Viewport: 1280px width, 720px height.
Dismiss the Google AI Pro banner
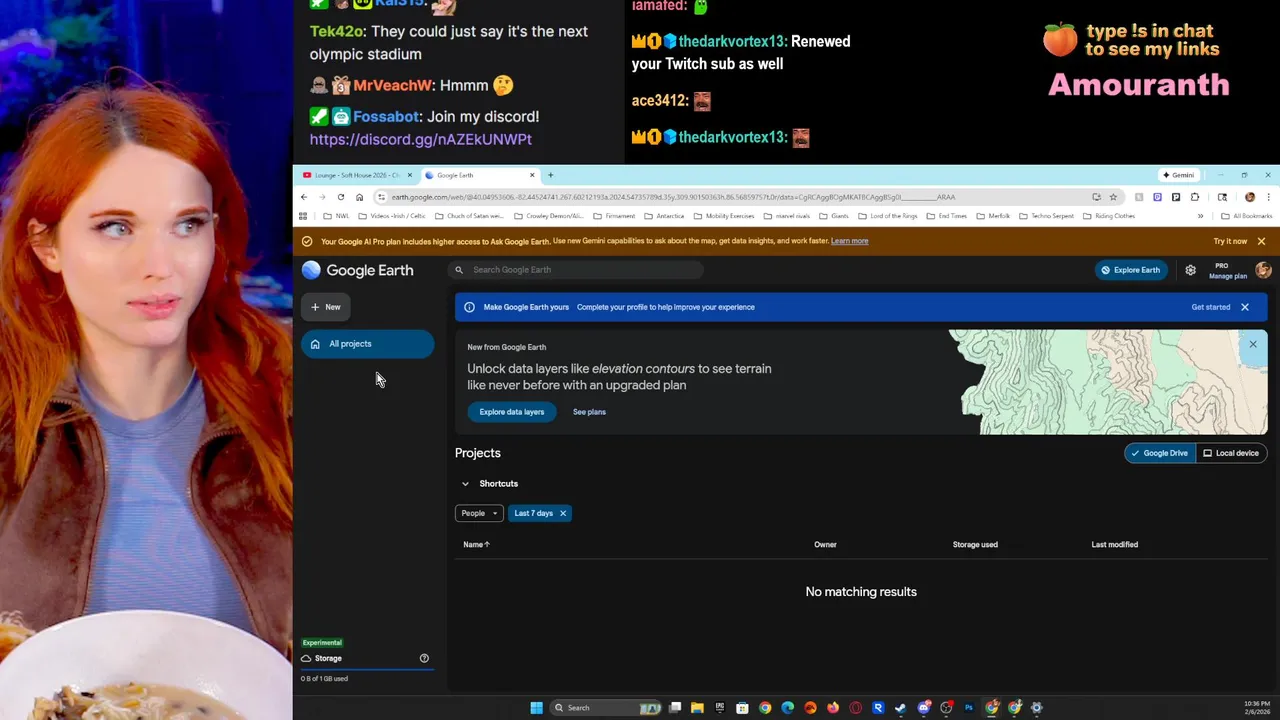pyautogui.click(x=1261, y=241)
